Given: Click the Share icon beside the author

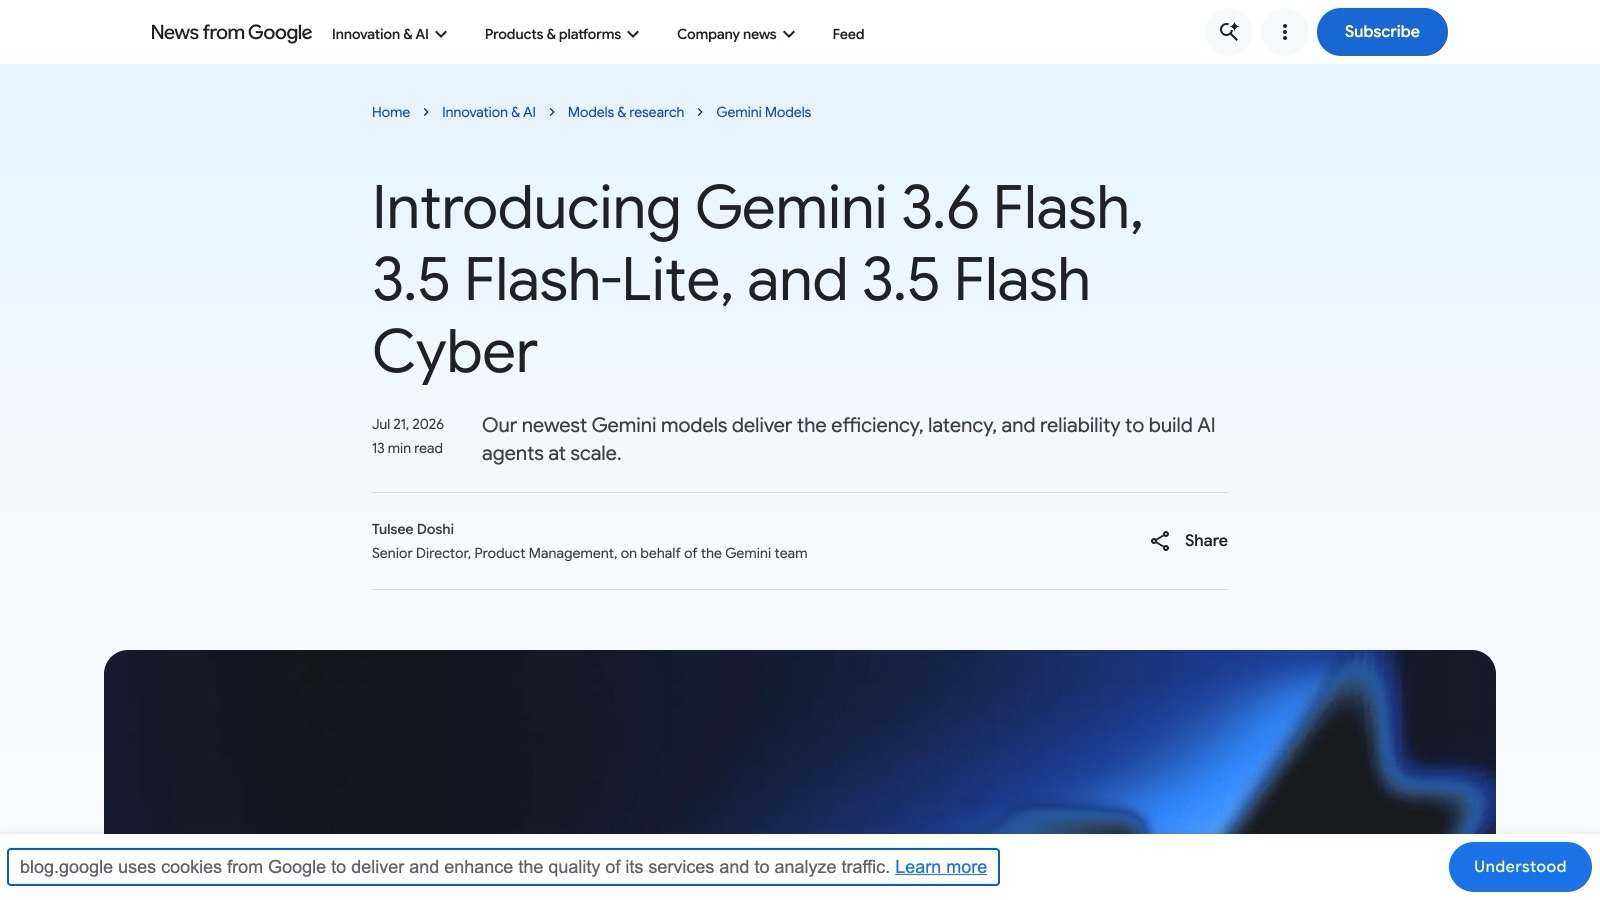Looking at the screenshot, I should click(1160, 541).
